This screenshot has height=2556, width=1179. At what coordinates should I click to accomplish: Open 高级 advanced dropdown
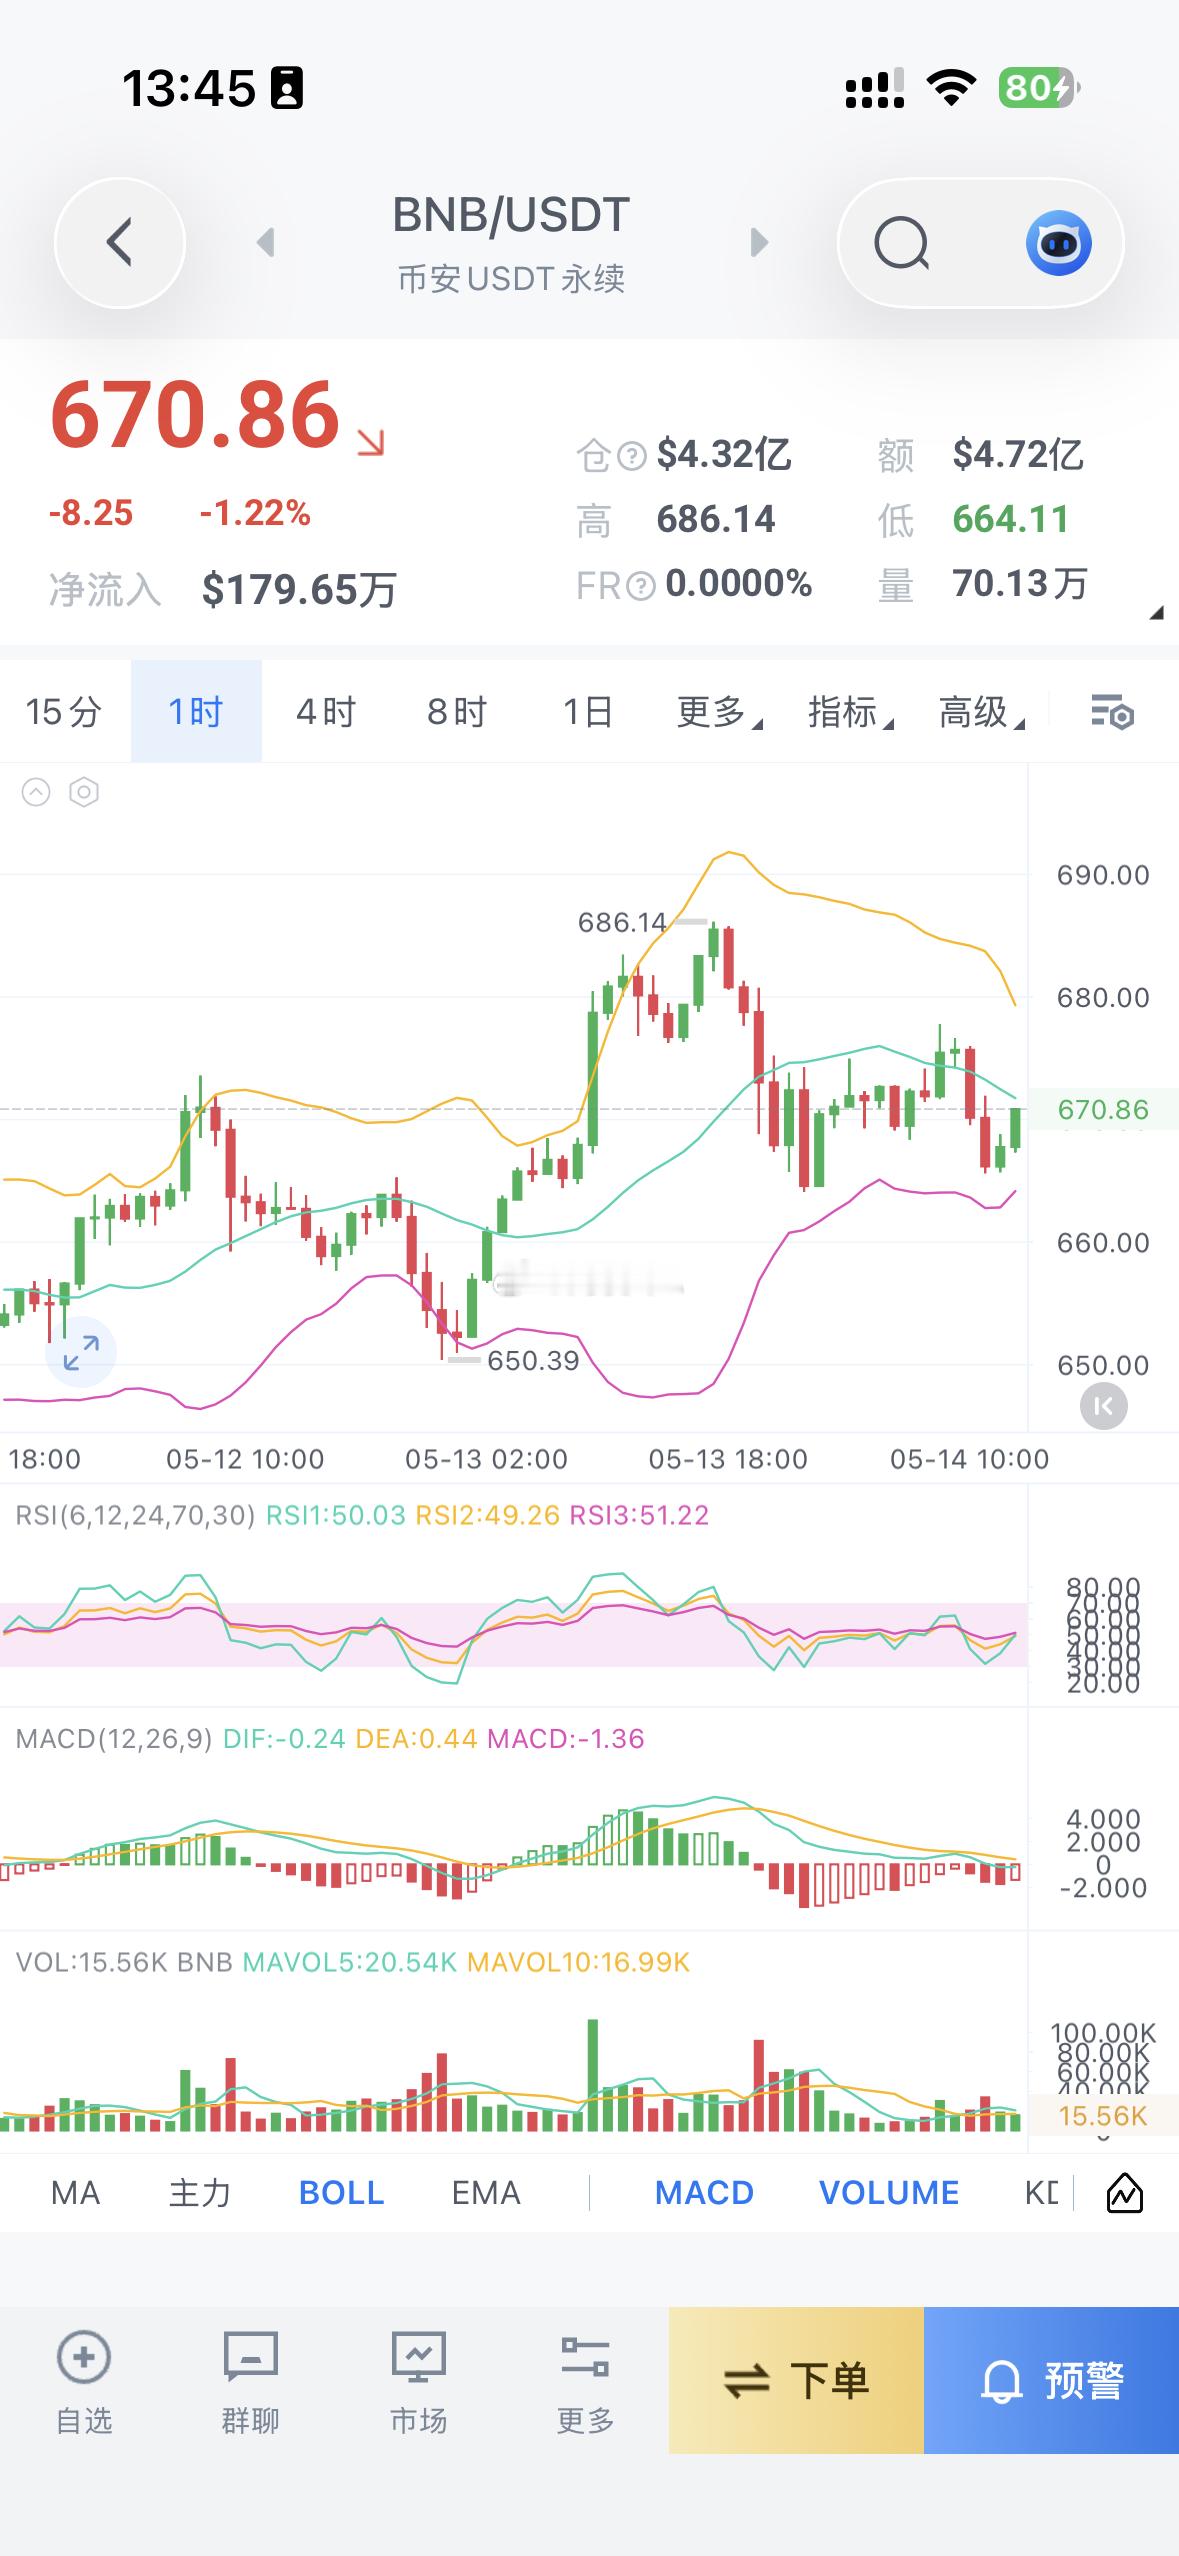click(981, 712)
